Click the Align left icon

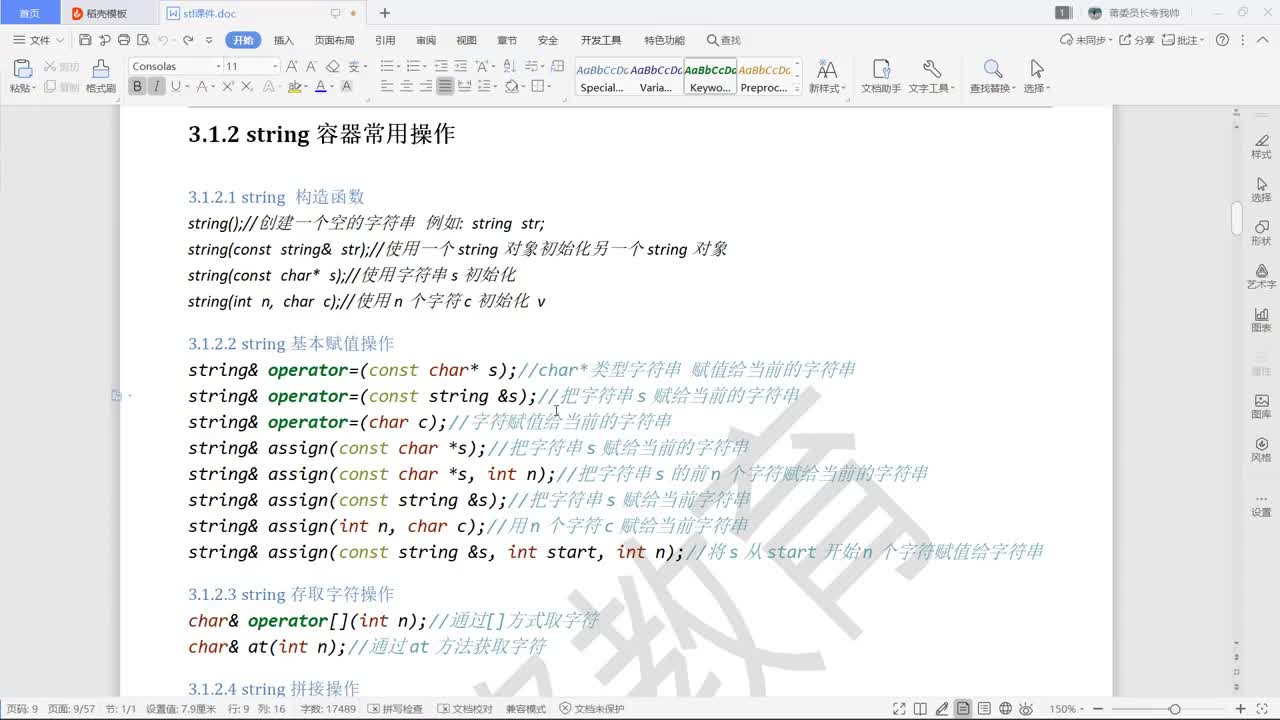click(x=388, y=87)
